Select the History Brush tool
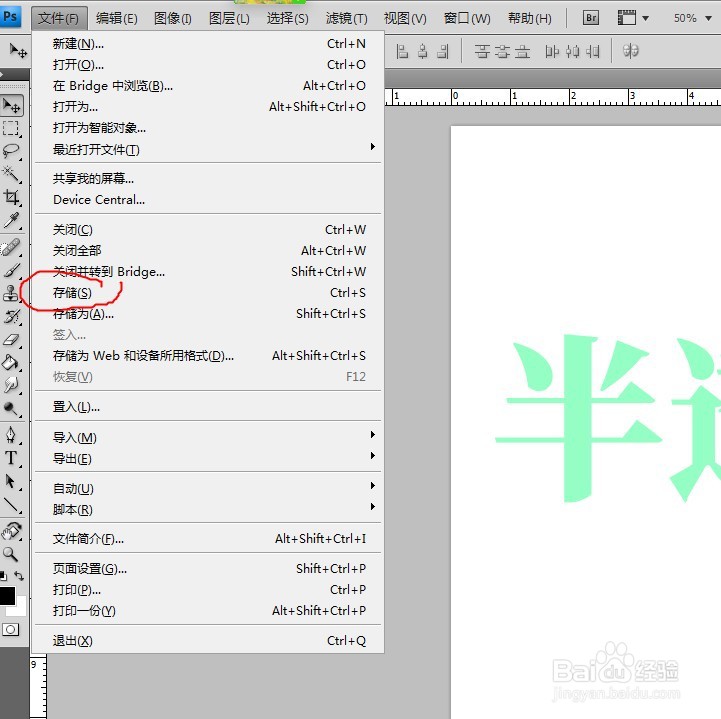Screen dimensions: 721x719 [11, 317]
